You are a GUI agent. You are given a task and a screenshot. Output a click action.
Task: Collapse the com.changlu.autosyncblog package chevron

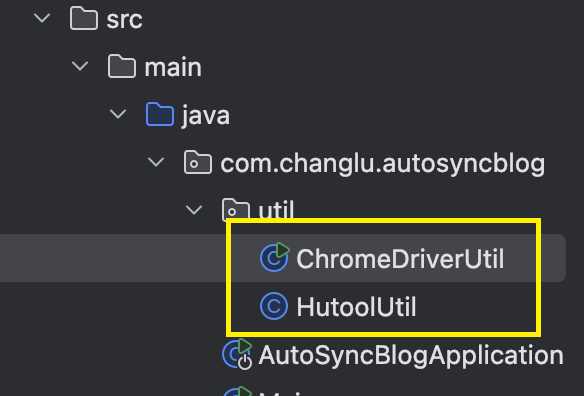coord(156,162)
